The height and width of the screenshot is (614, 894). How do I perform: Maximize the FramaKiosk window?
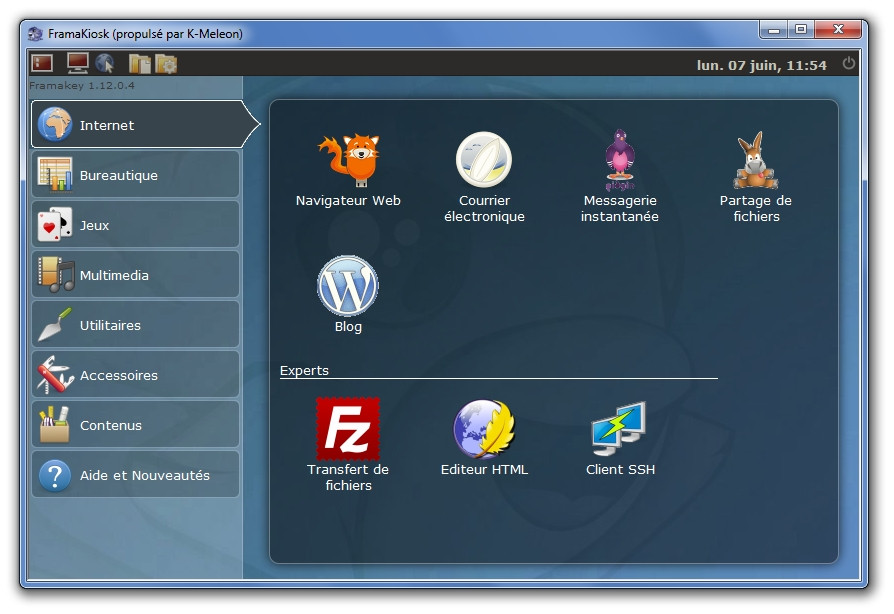801,29
